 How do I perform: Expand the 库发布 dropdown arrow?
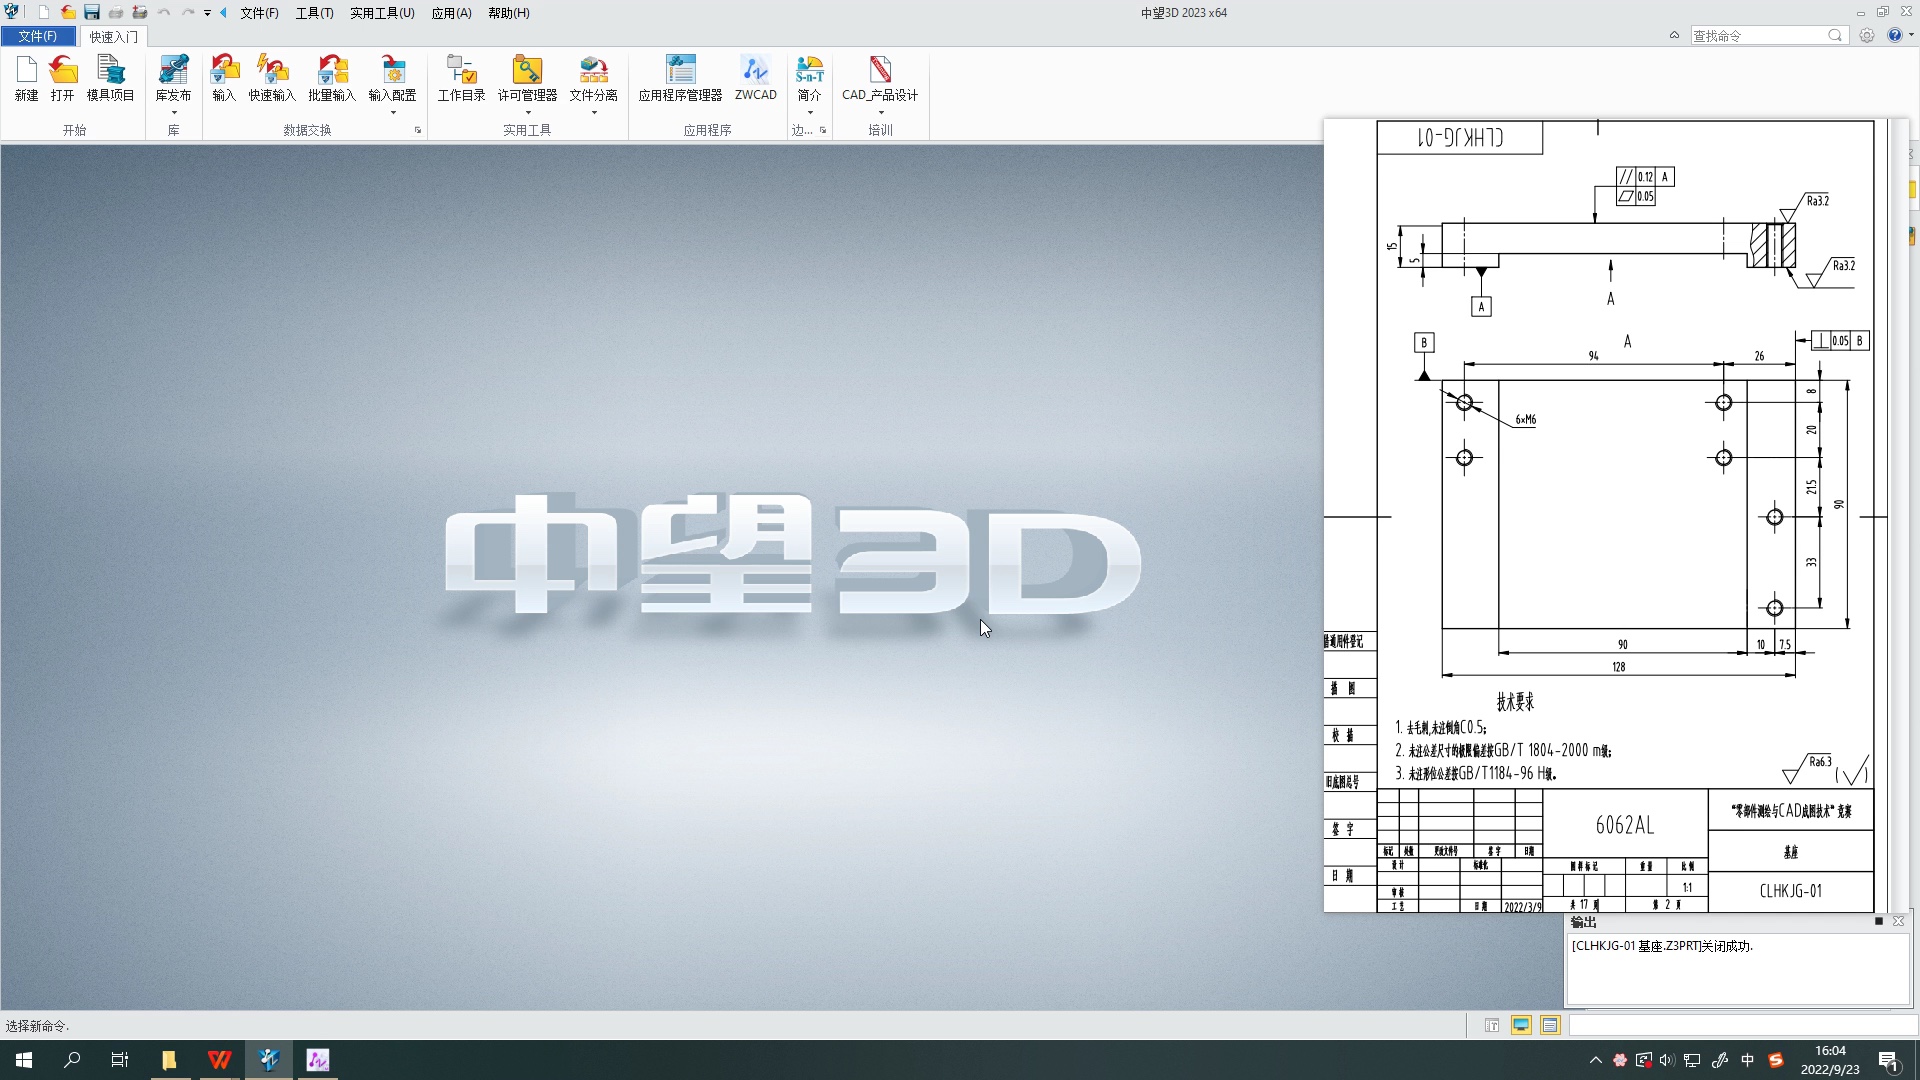coord(173,113)
